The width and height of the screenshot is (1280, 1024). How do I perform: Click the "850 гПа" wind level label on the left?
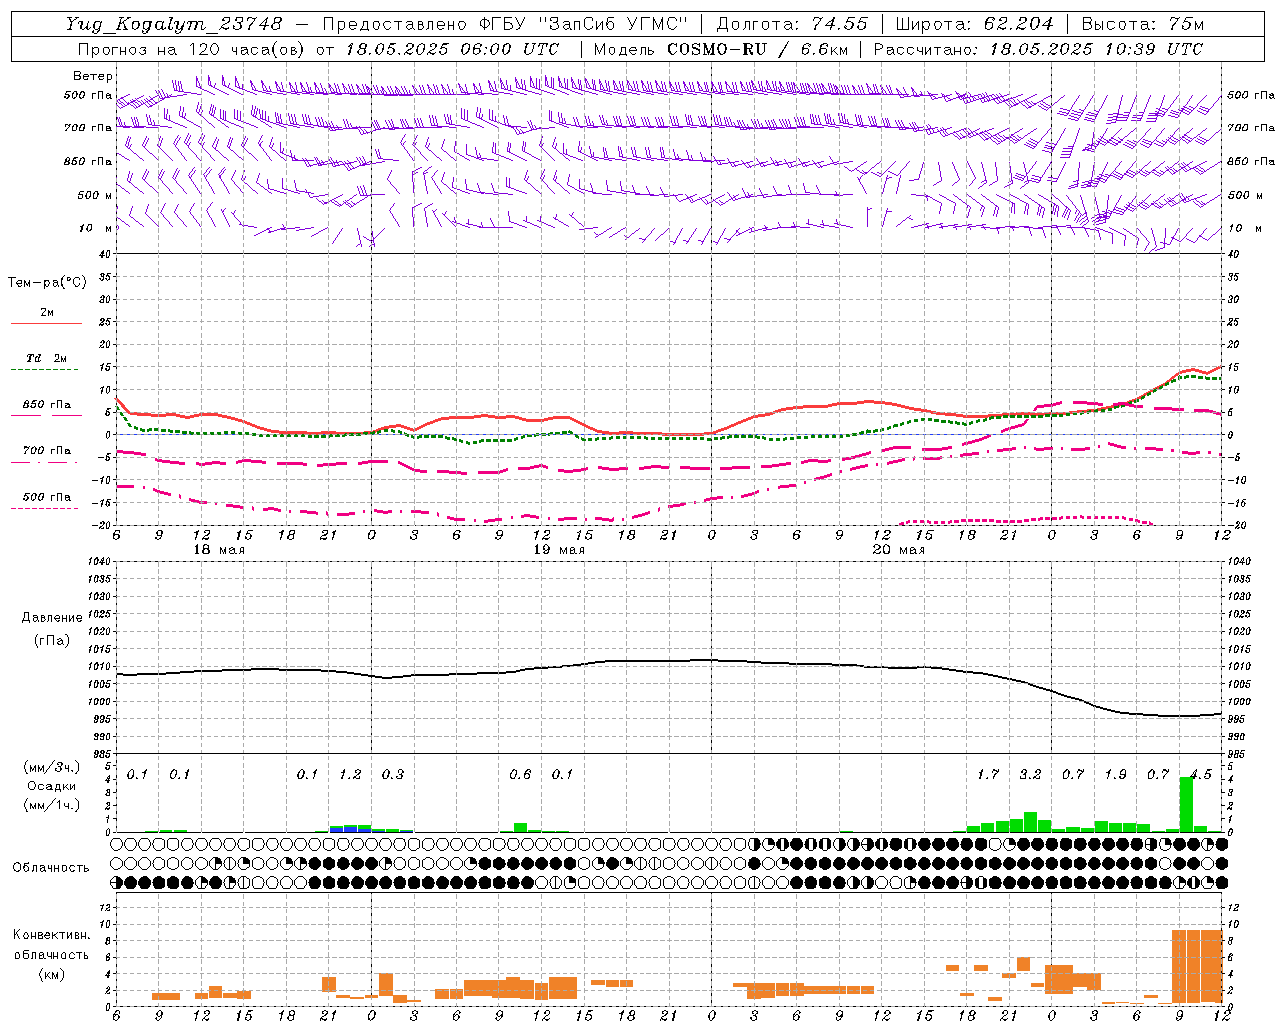88,161
